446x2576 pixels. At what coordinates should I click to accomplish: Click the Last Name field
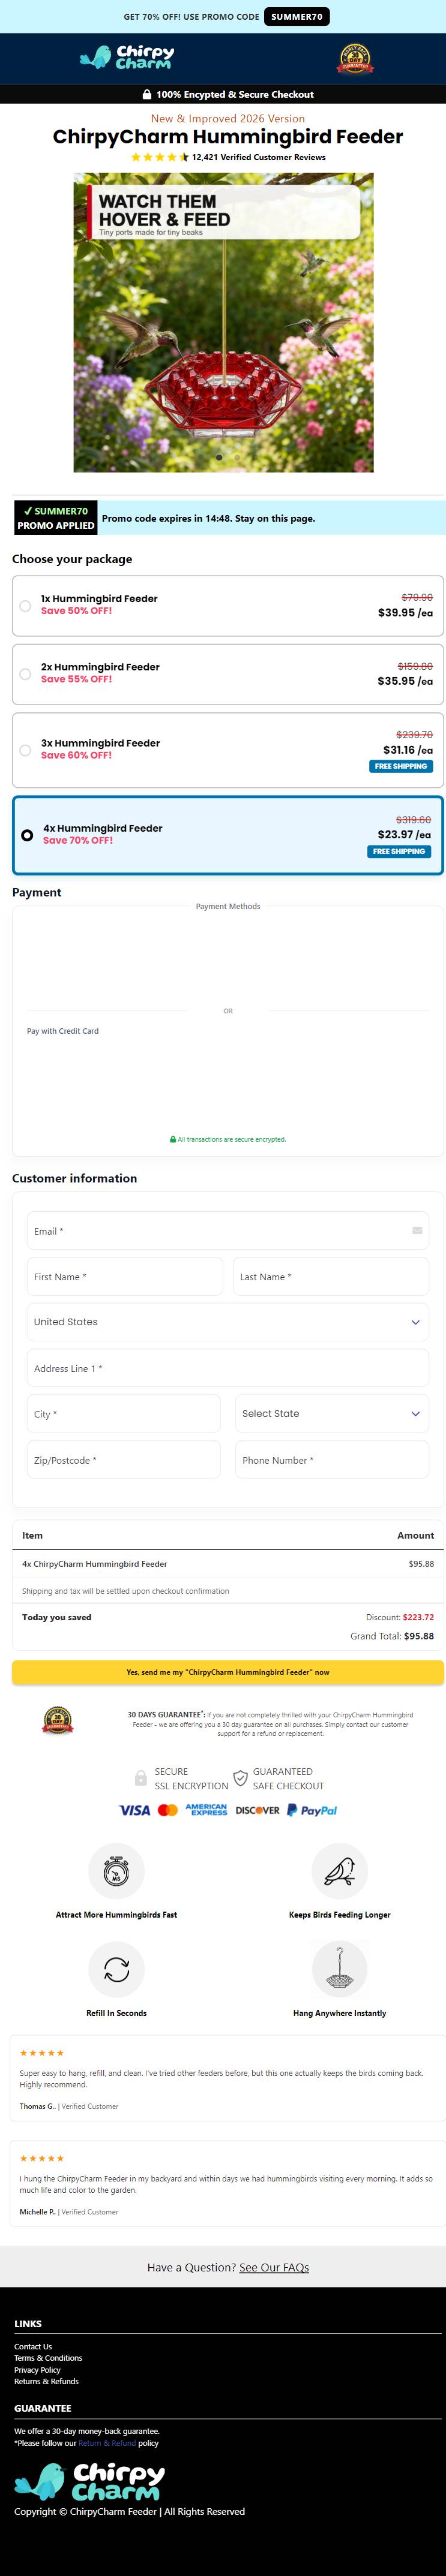(x=331, y=1276)
